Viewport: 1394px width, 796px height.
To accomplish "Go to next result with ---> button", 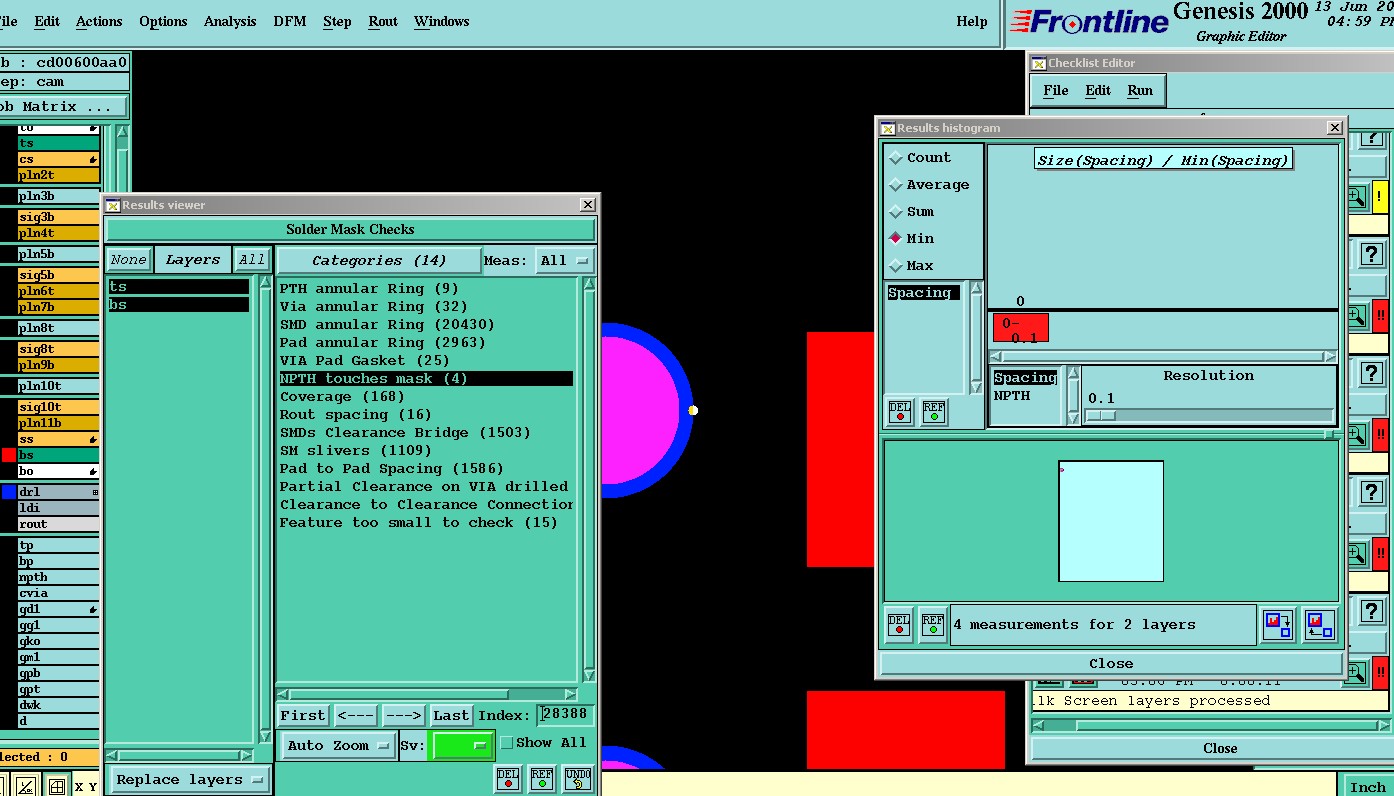I will [403, 715].
